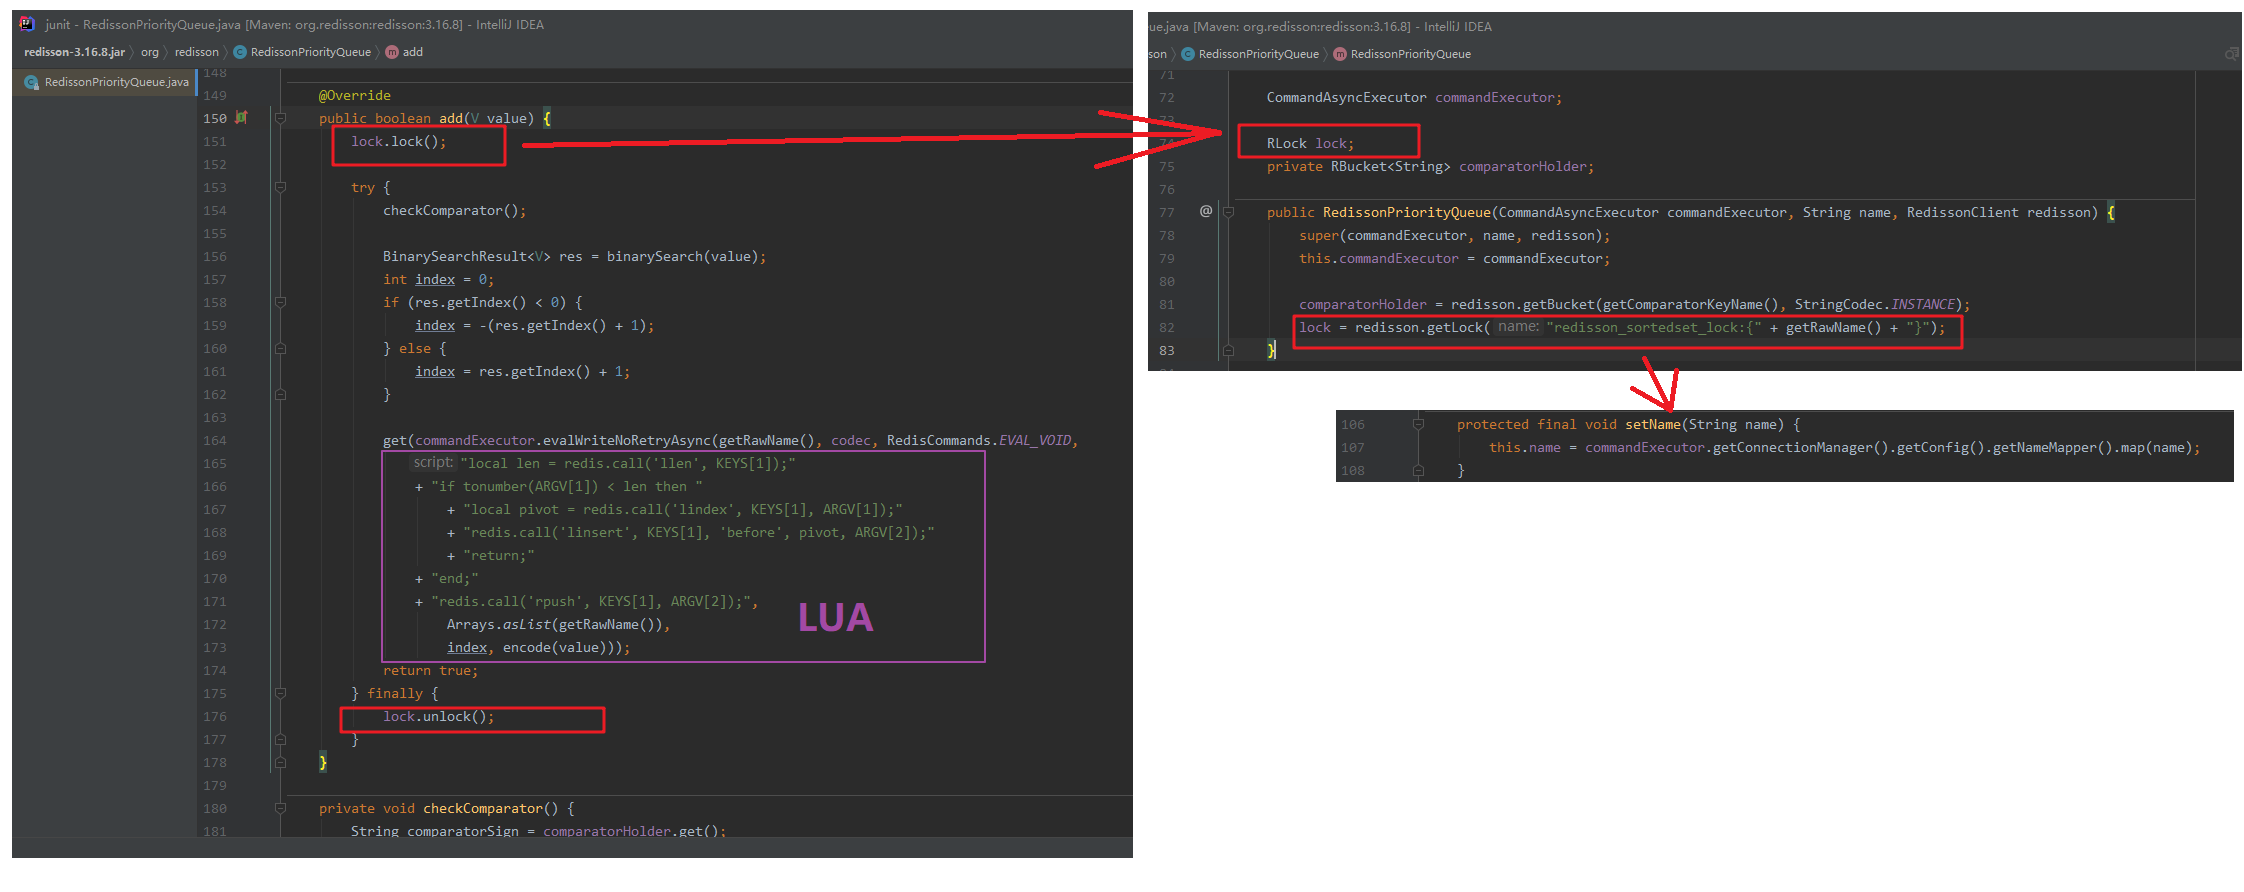Viewport: 2244px width, 892px height.
Task: Click the setName method name on line 106
Action: [x=1652, y=424]
